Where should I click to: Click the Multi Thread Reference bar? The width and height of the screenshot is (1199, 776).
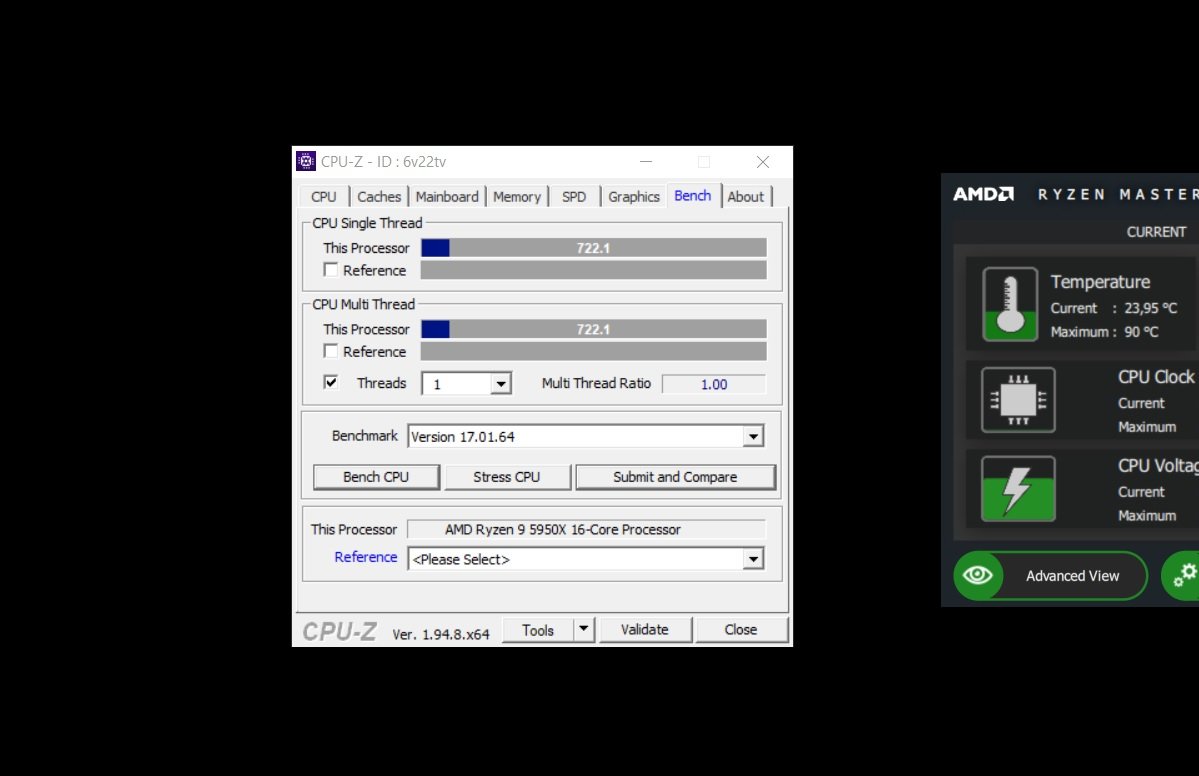tap(593, 351)
